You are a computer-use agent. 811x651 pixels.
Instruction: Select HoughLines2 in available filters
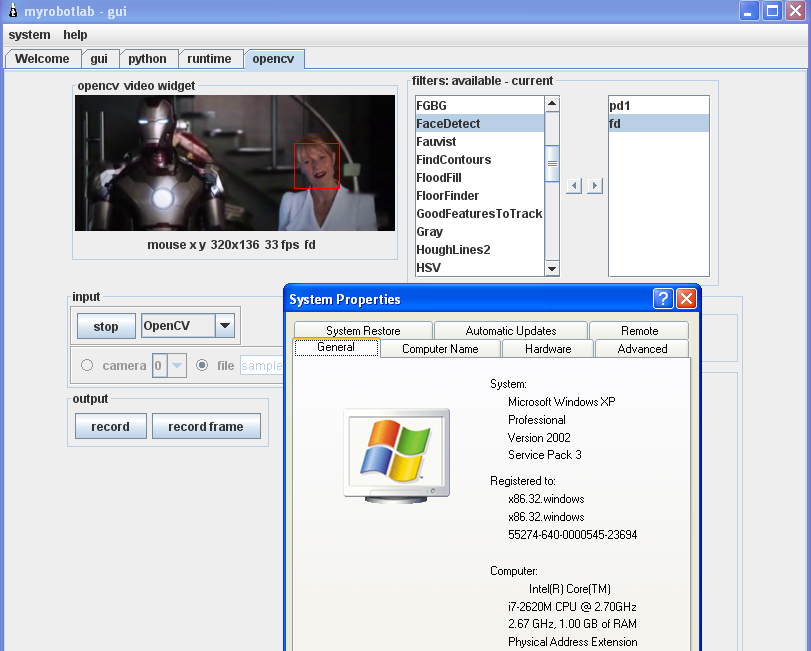[479, 250]
